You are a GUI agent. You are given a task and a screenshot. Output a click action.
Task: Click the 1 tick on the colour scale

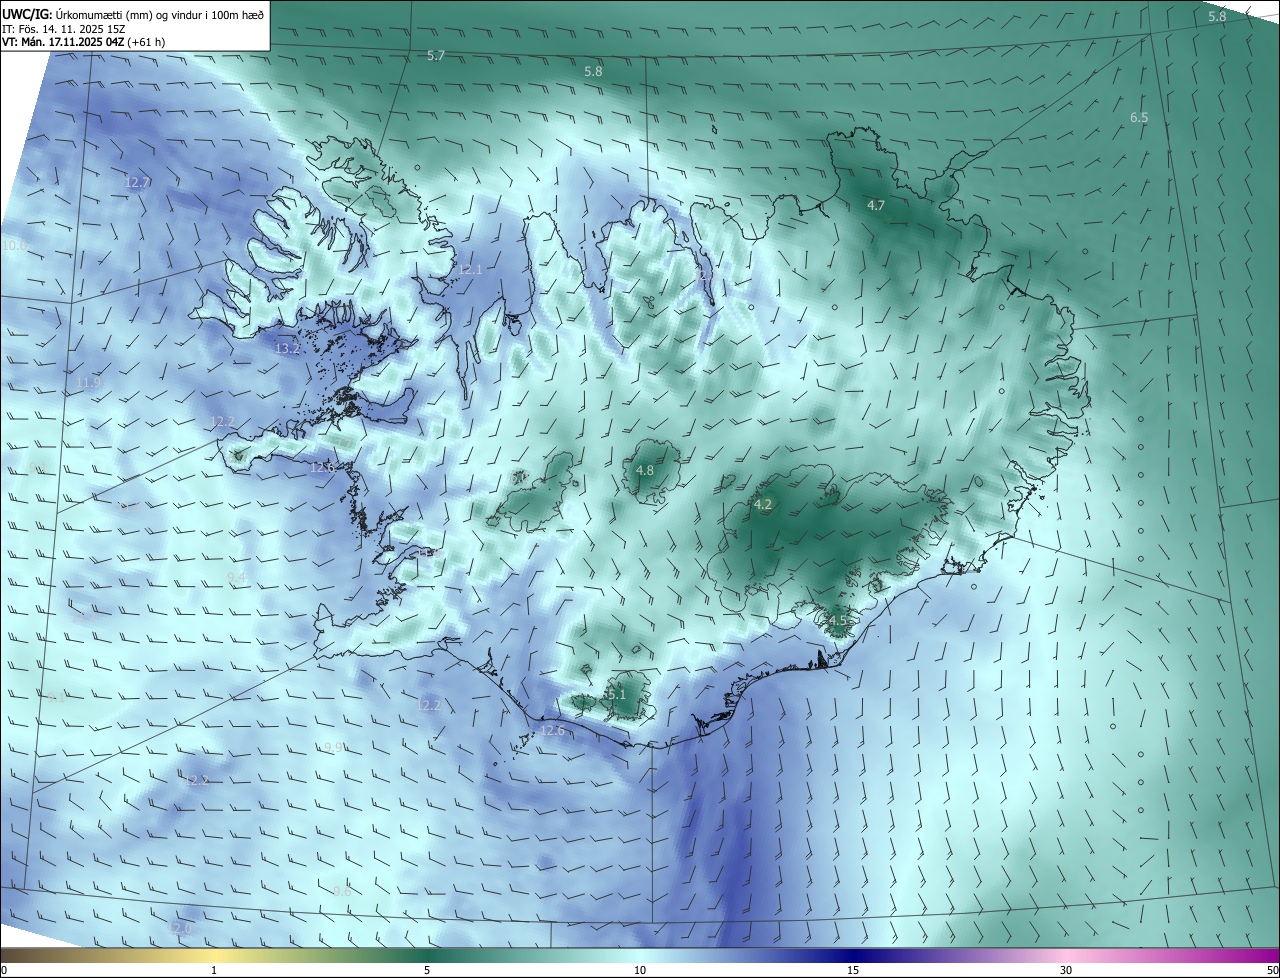click(214, 970)
